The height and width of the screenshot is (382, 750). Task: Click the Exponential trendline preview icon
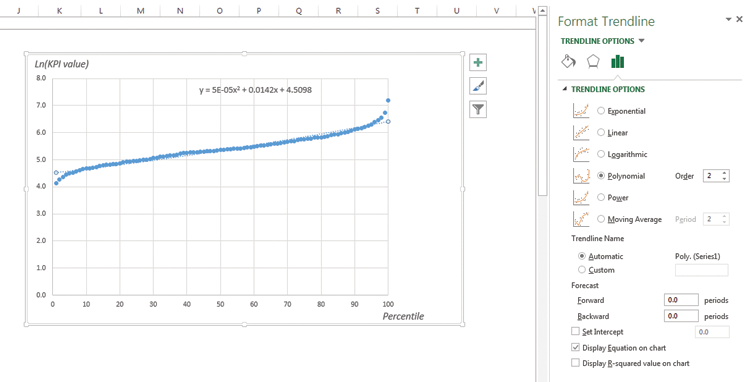[x=581, y=111]
